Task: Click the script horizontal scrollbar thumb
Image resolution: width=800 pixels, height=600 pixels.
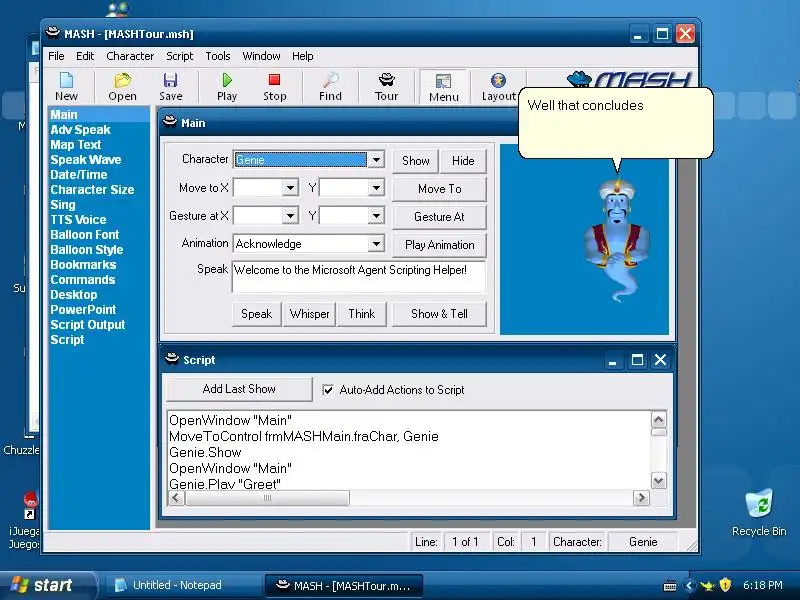Action: click(x=267, y=498)
